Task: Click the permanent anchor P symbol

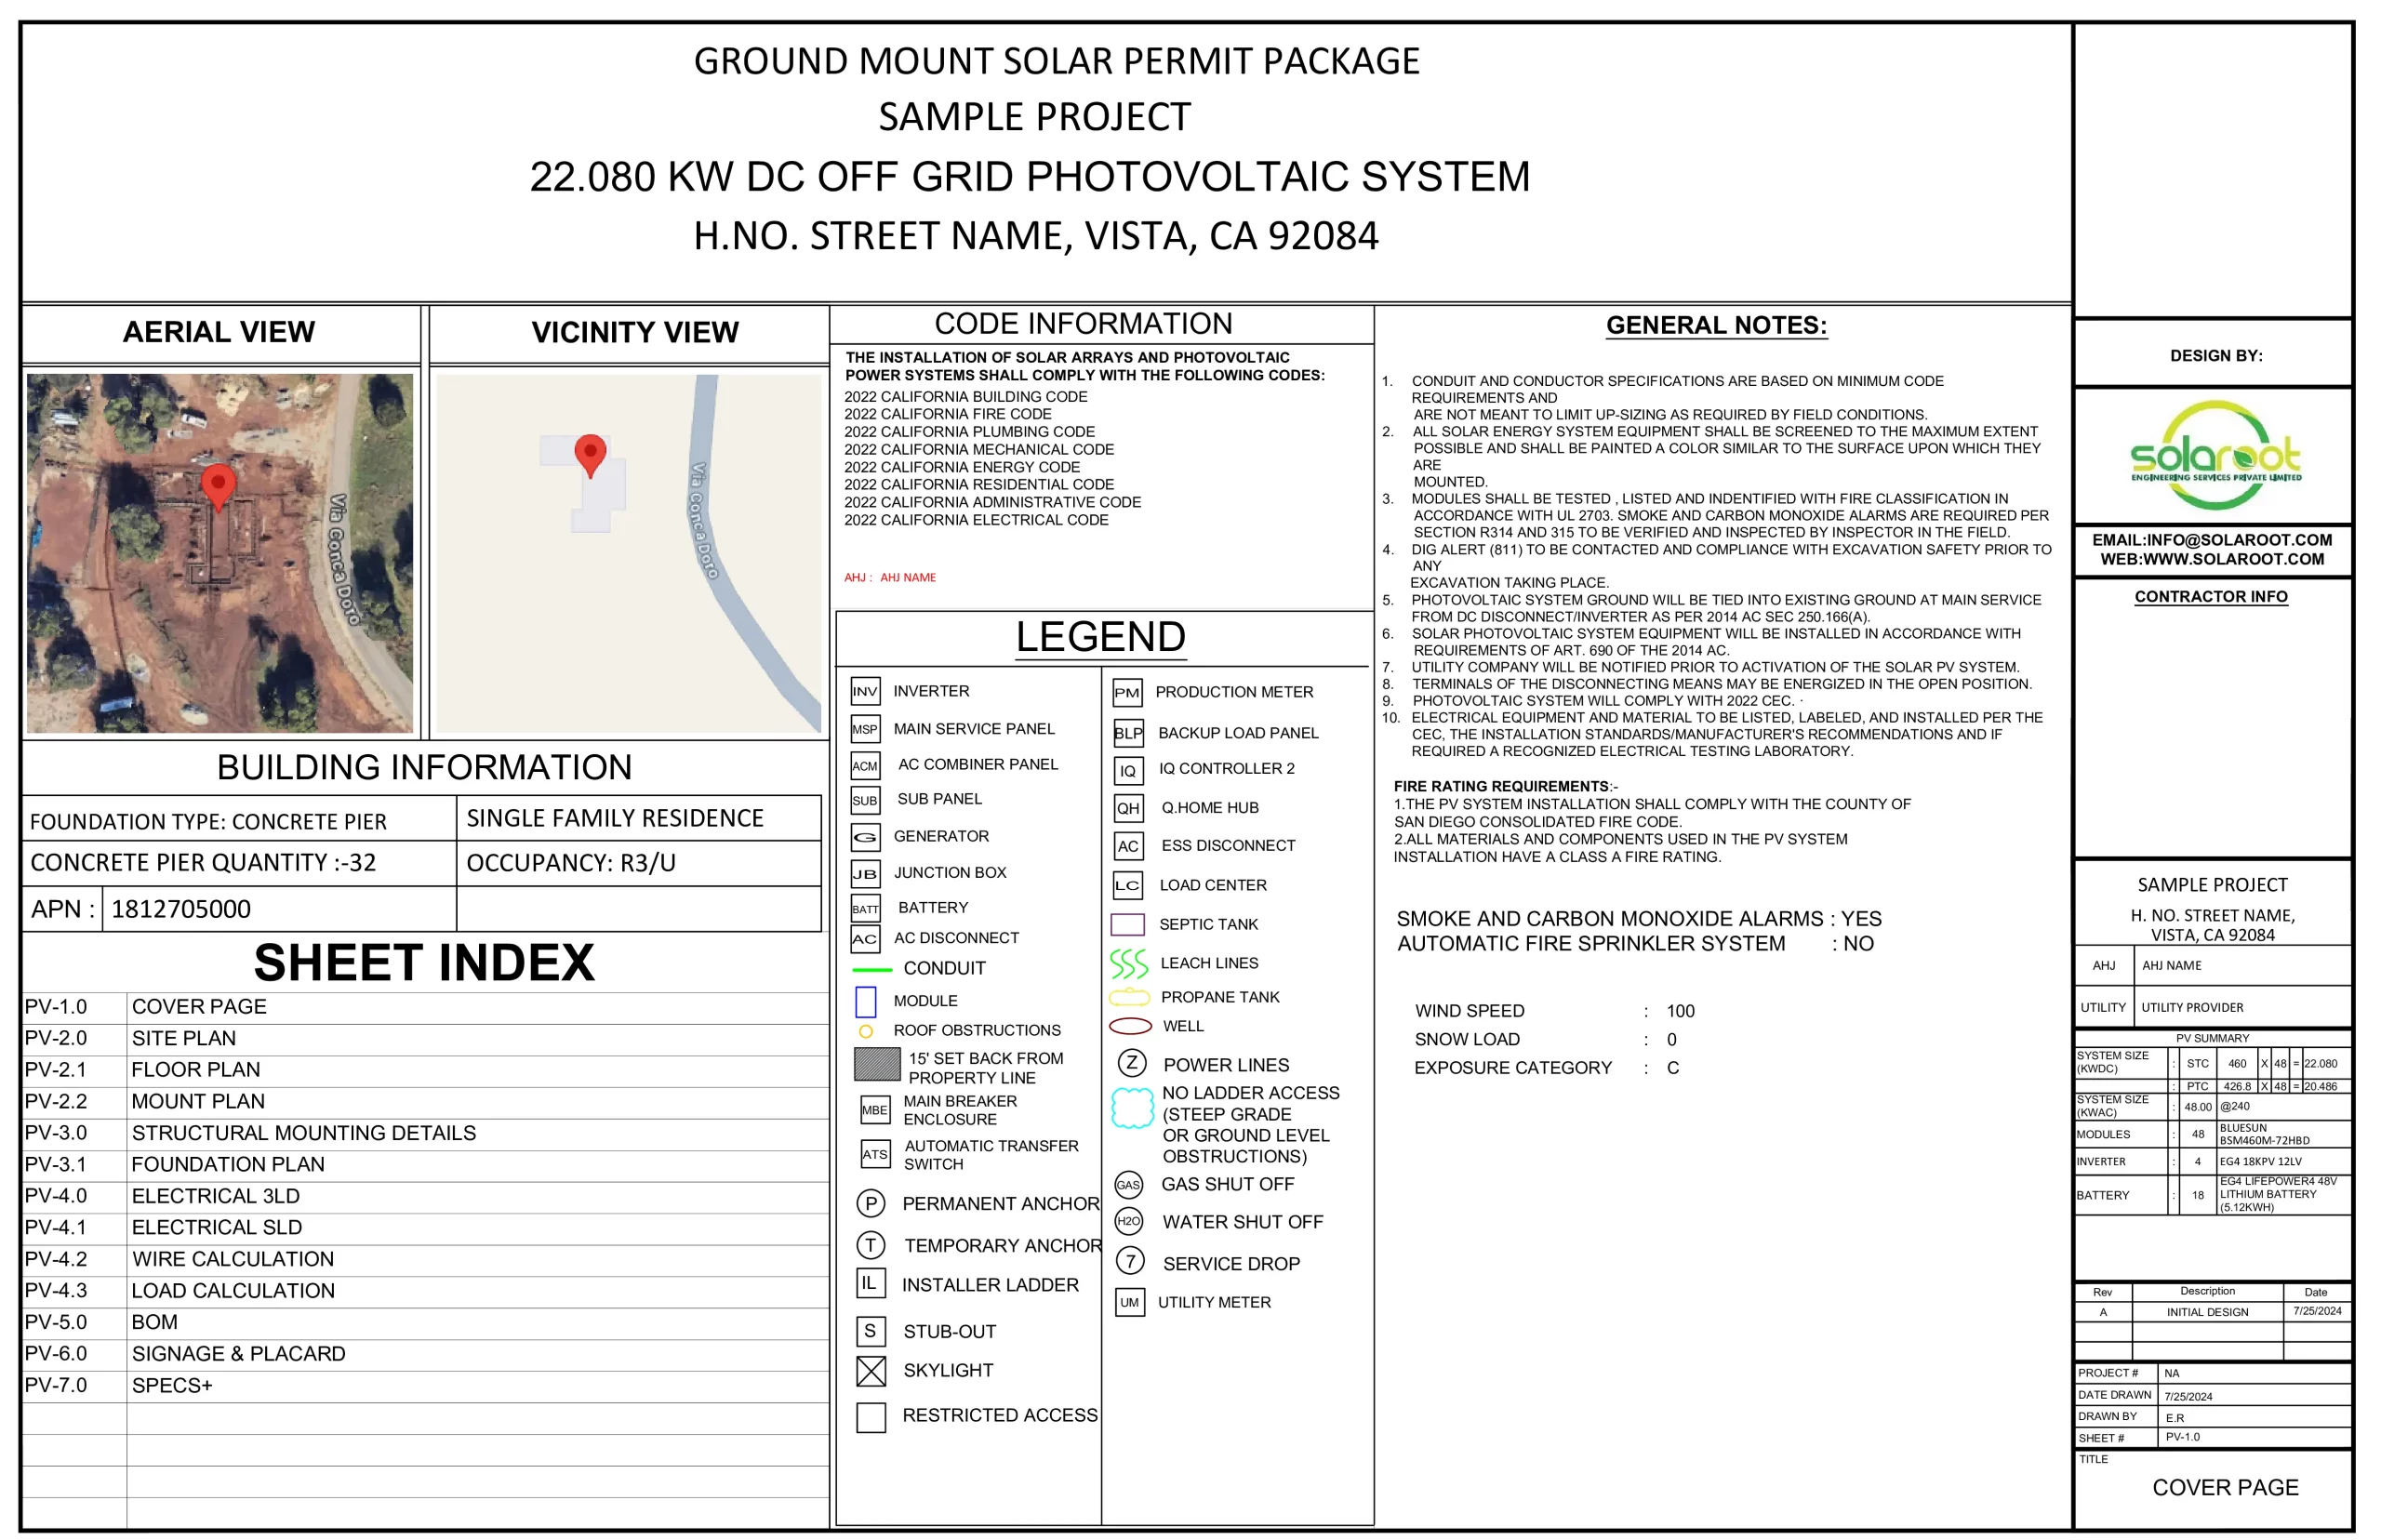Action: tap(871, 1203)
